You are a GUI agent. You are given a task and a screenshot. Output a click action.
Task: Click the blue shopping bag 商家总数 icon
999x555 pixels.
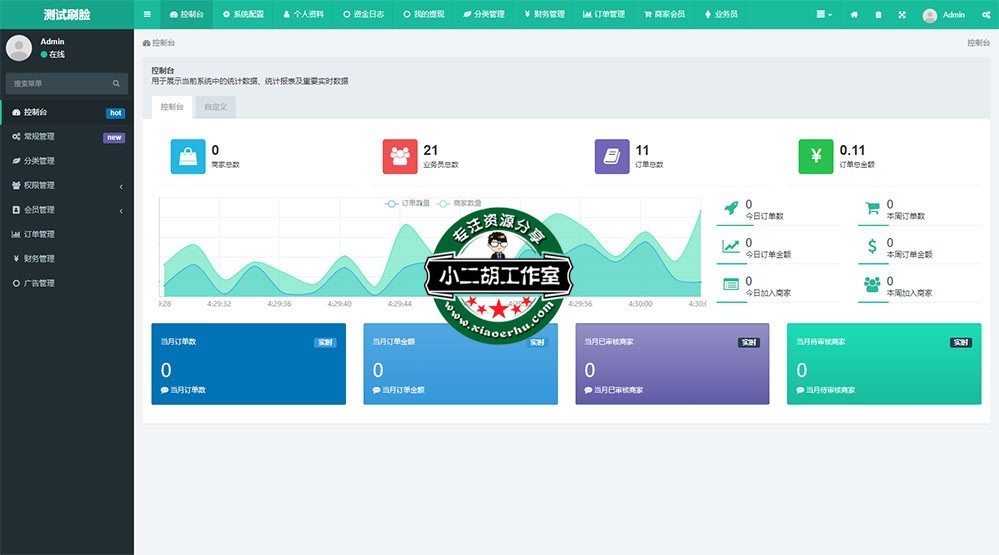tap(188, 156)
